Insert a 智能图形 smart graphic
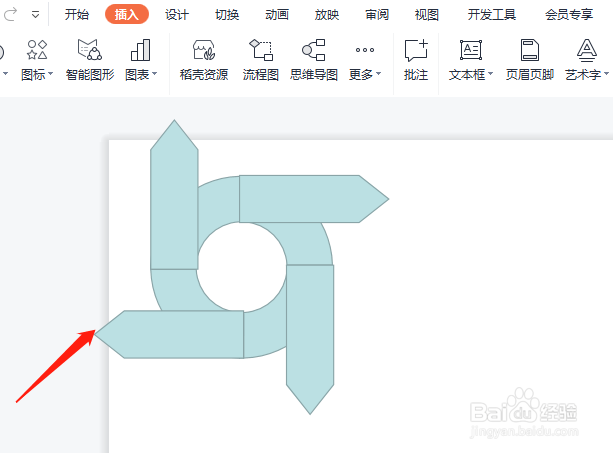The height and width of the screenshot is (453, 613). [90, 60]
